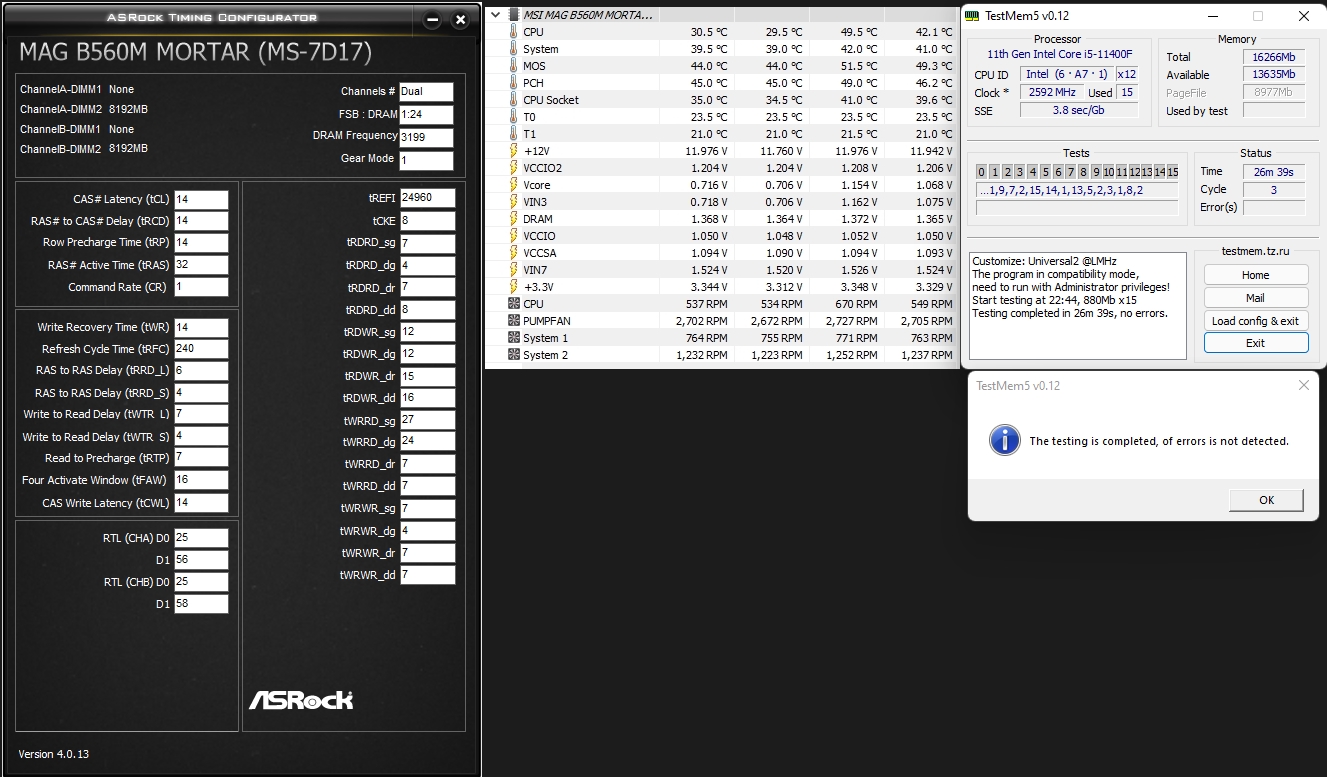1327x777 pixels.
Task: Click the RTL (CHB) D0 field
Action: click(201, 582)
